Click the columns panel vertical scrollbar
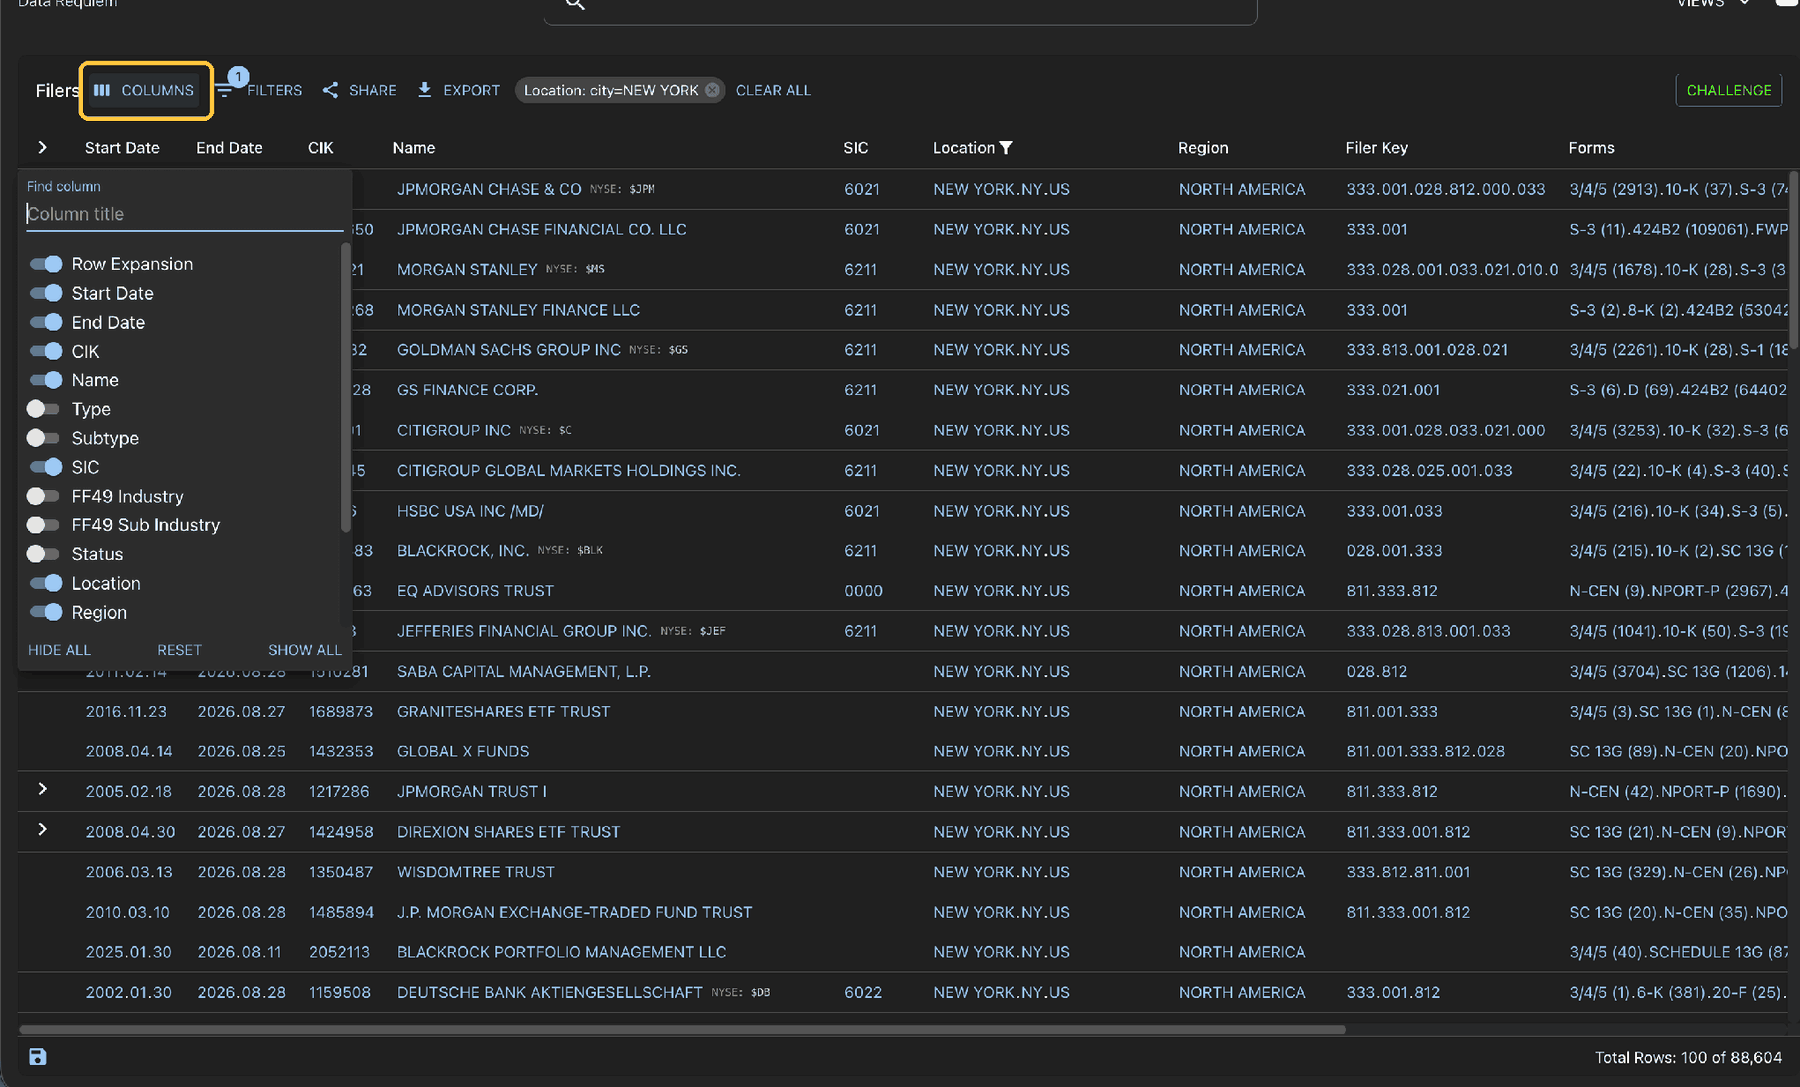Image resolution: width=1800 pixels, height=1087 pixels. (346, 387)
